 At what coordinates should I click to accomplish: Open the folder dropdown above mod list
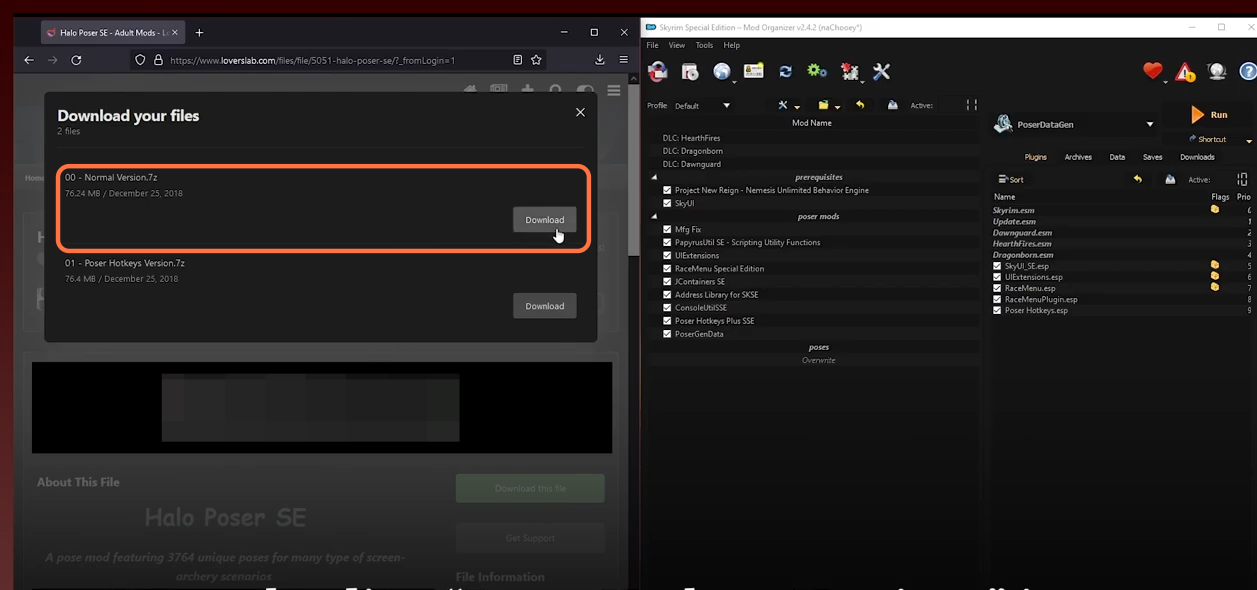828,105
